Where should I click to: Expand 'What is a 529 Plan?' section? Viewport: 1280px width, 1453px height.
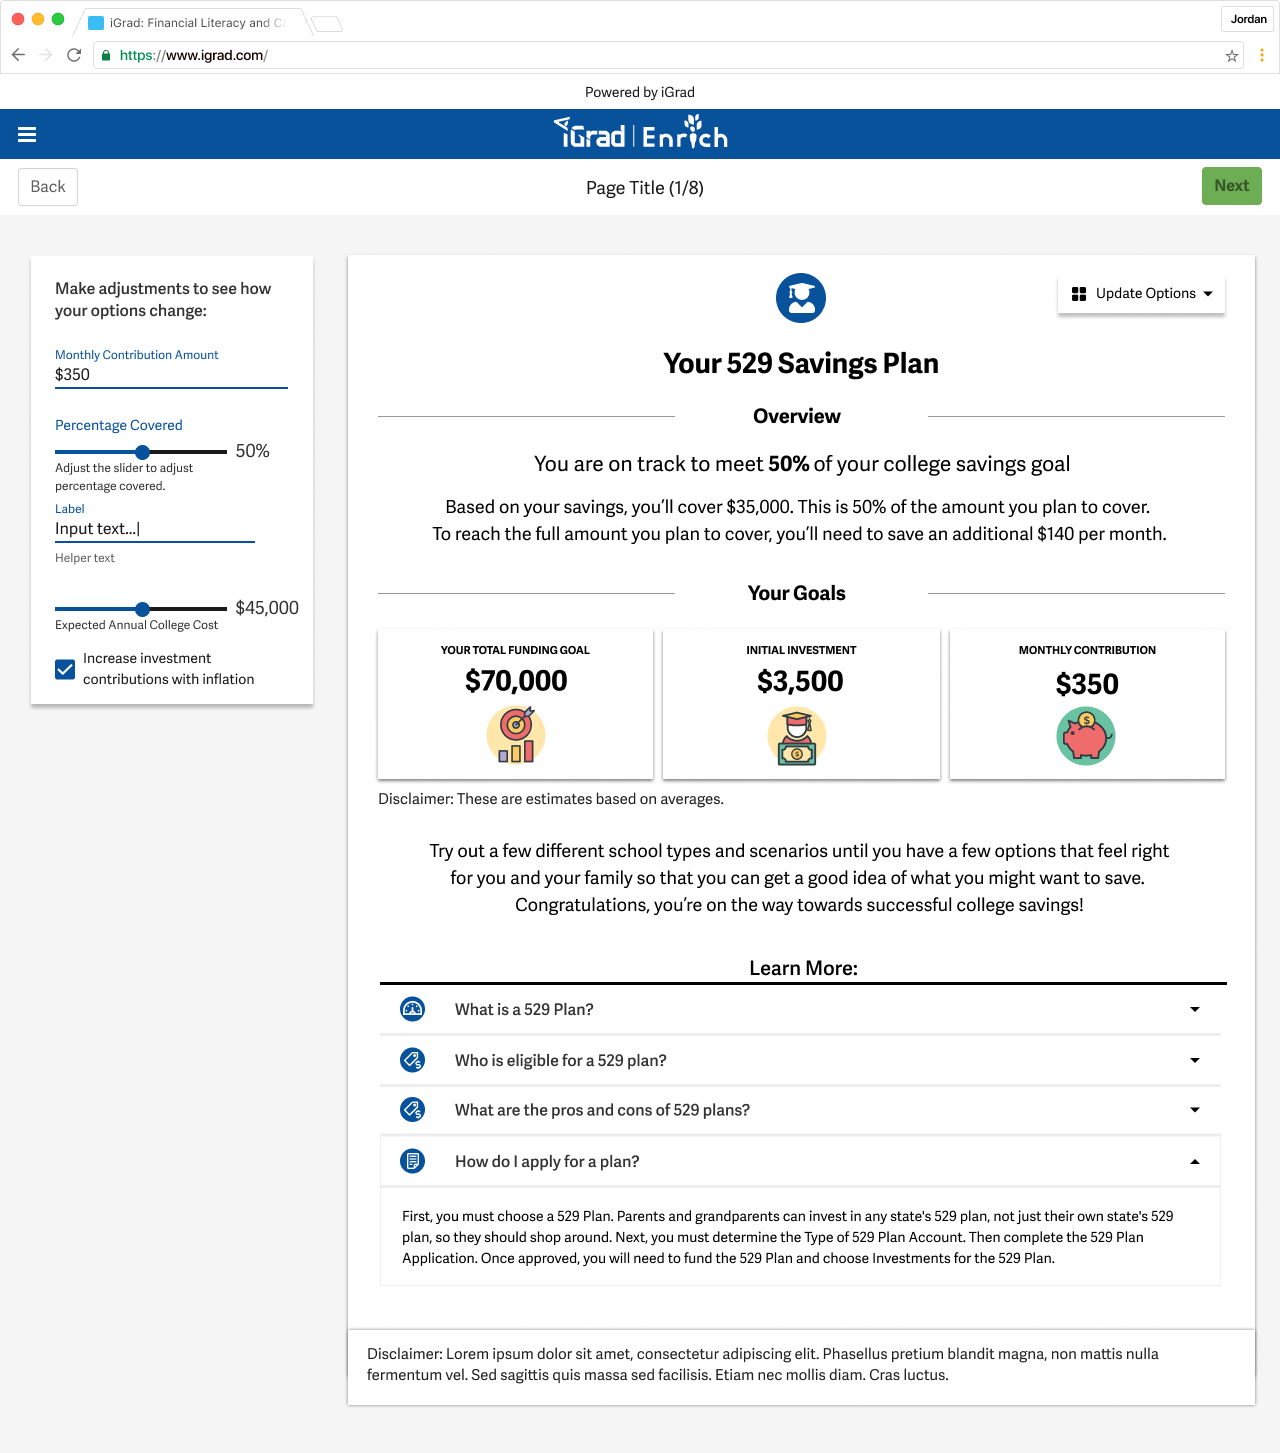(x=800, y=1009)
